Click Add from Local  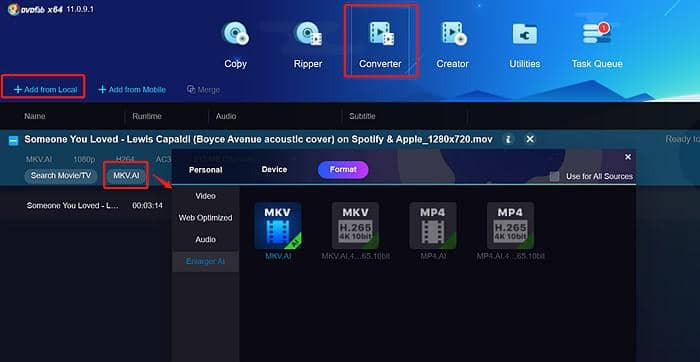pyautogui.click(x=46, y=90)
